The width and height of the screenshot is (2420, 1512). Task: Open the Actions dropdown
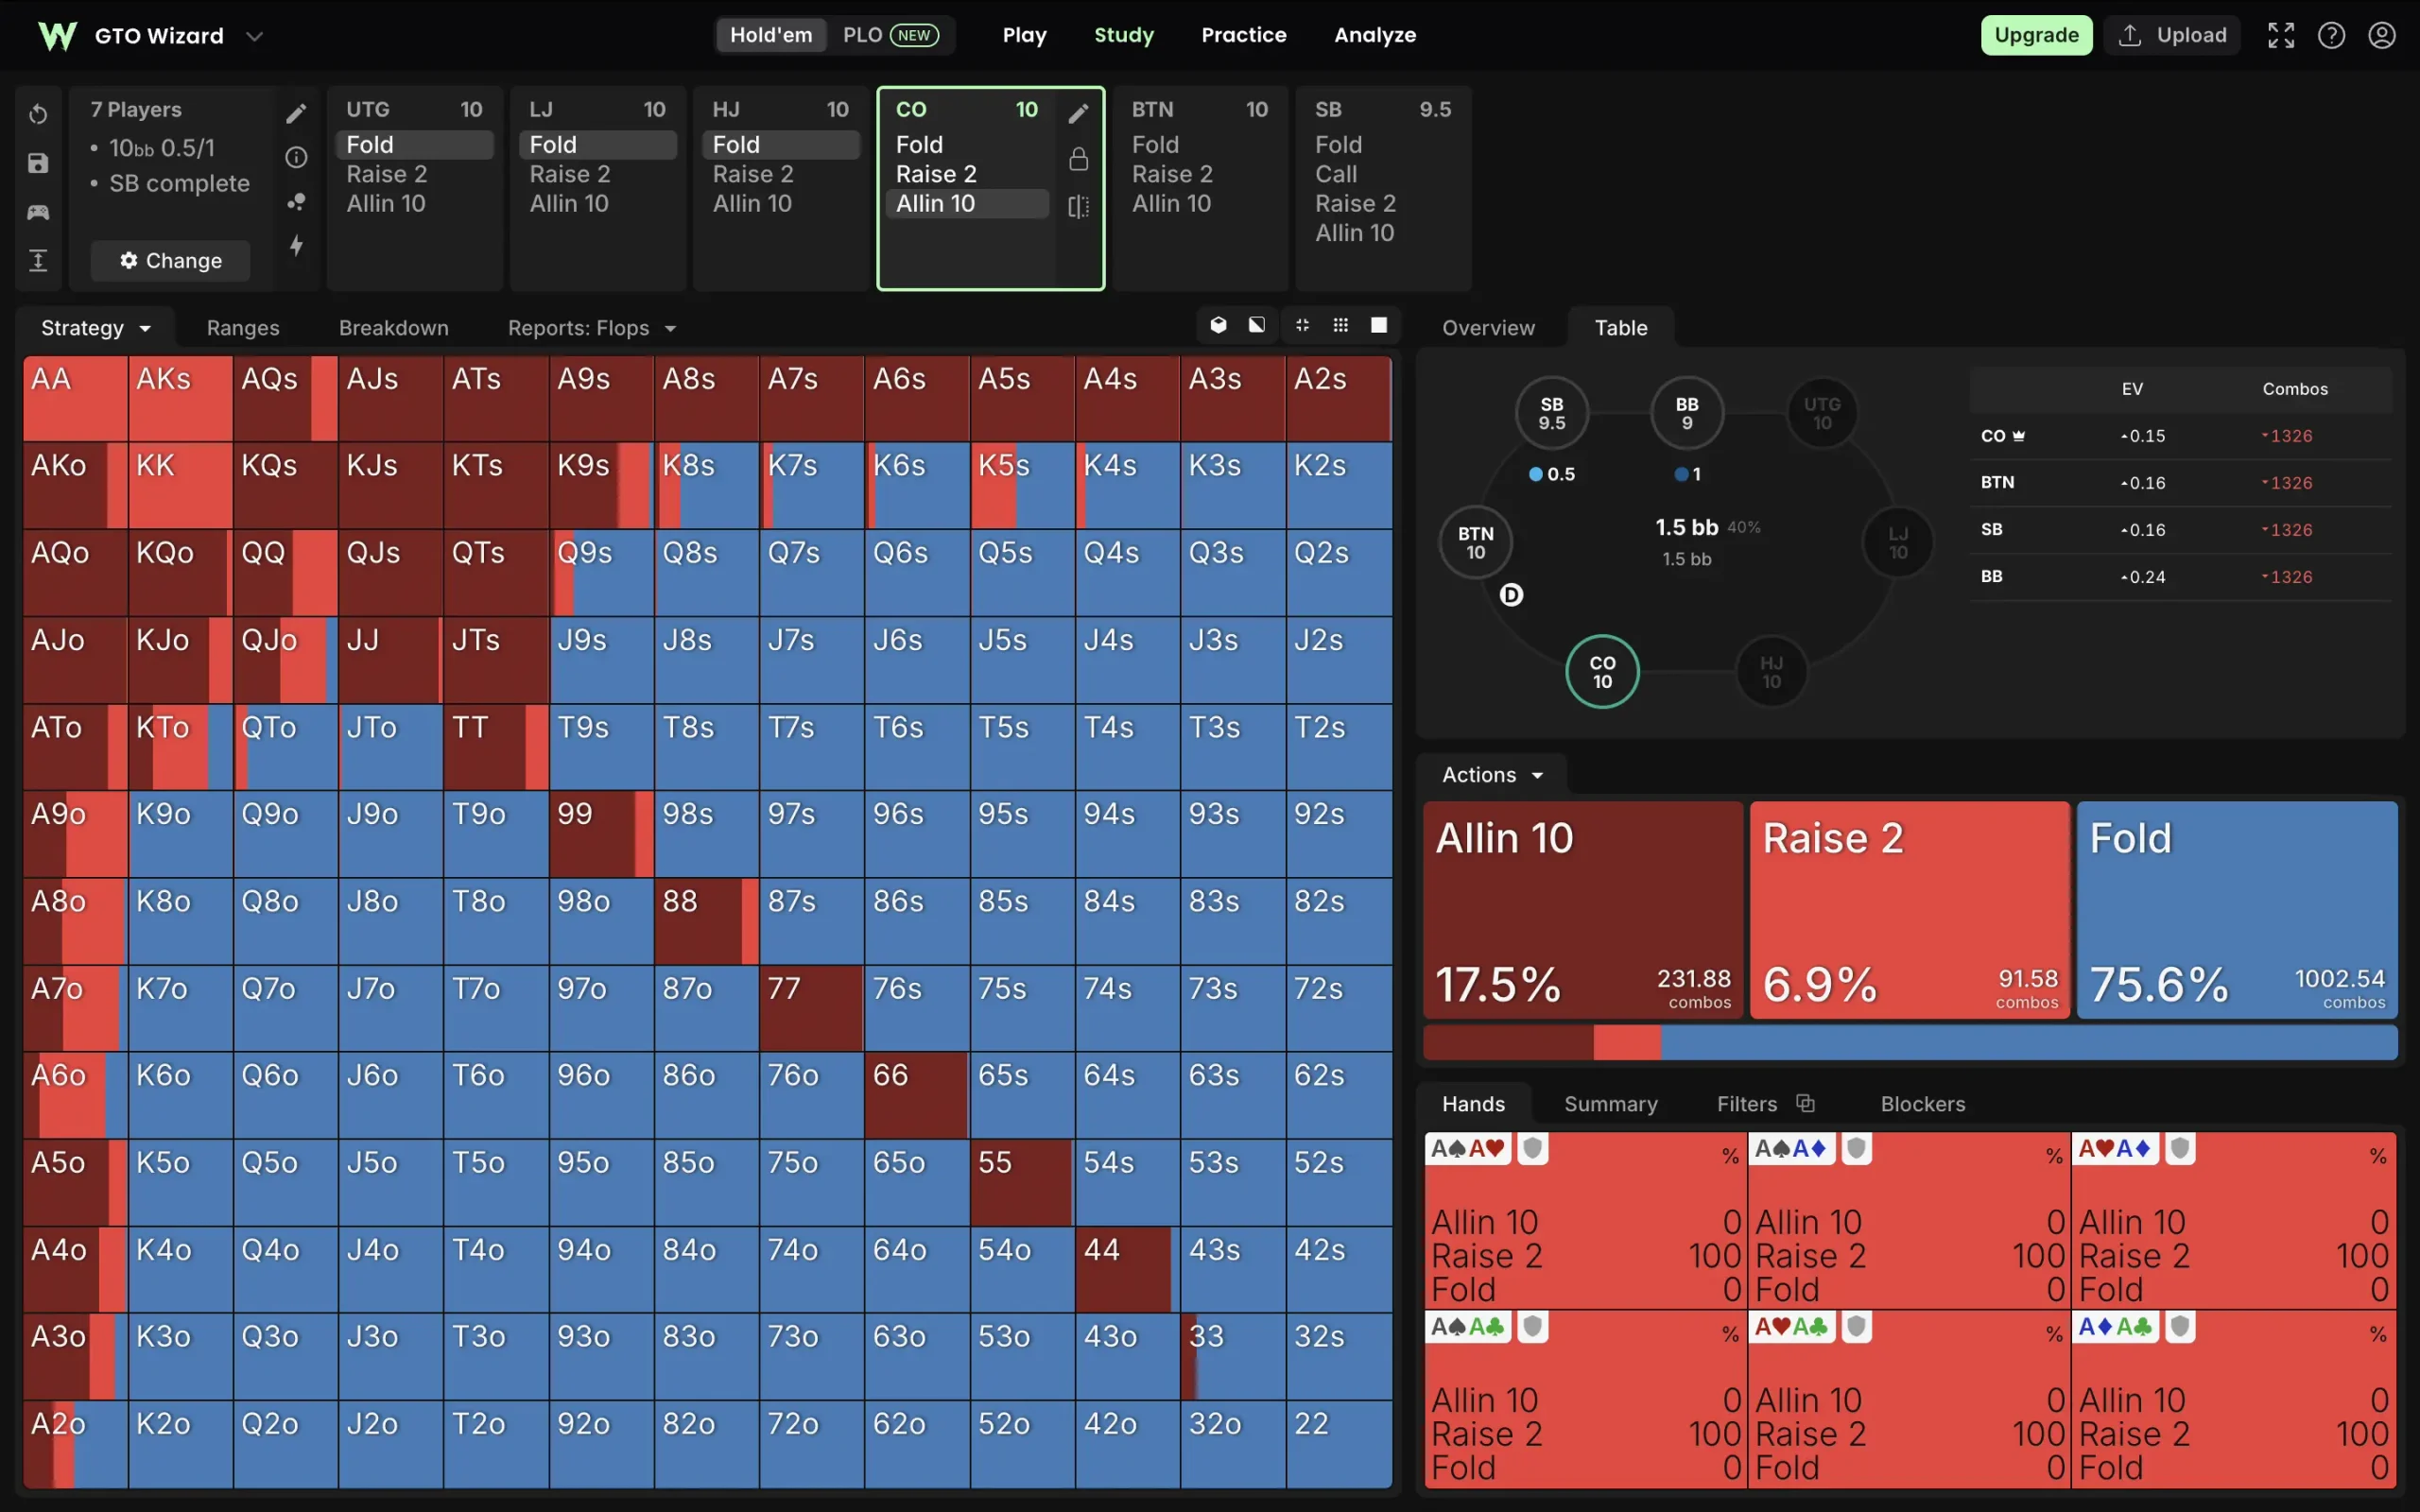(1492, 775)
